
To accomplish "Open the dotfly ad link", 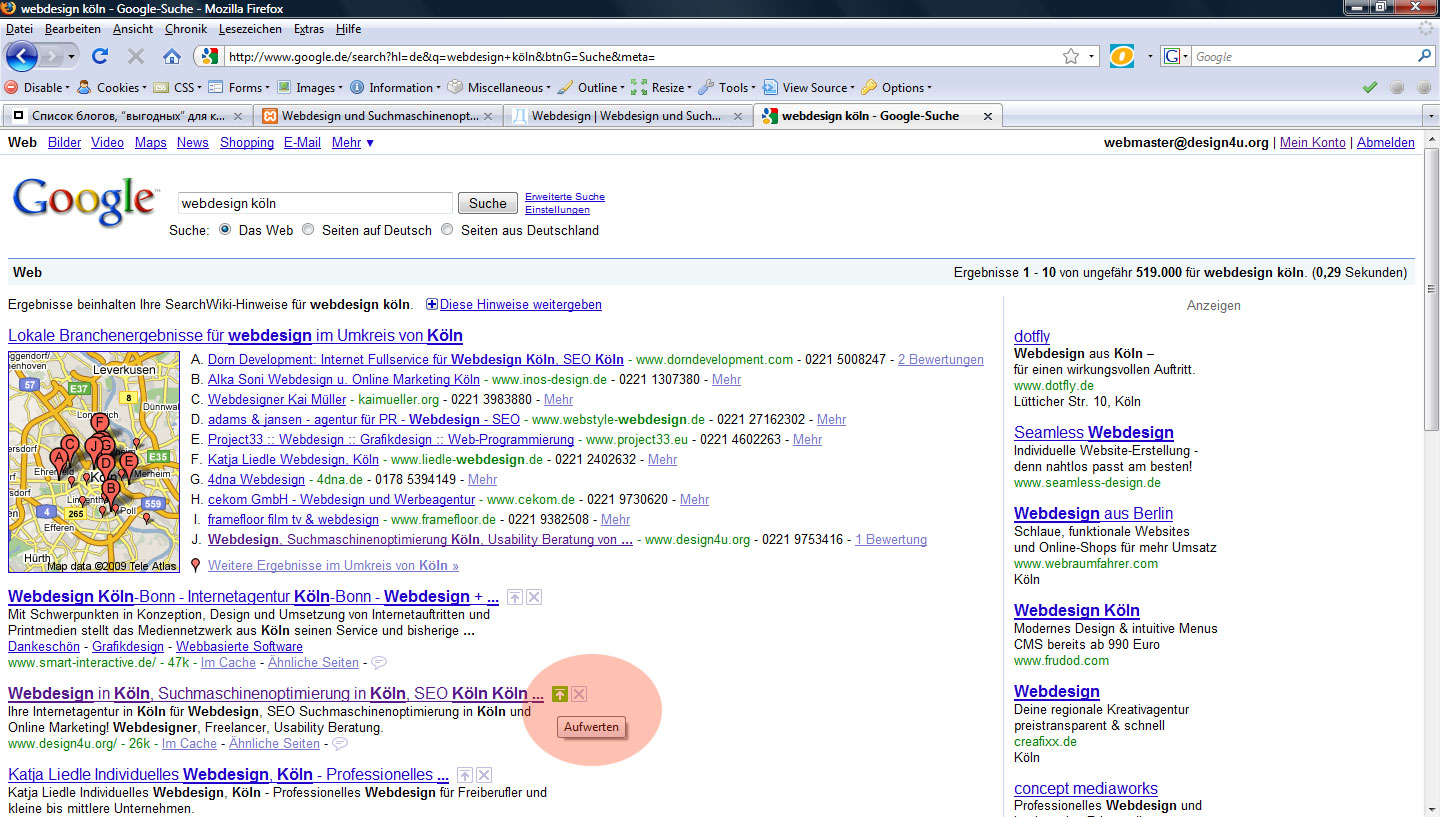I will [1032, 337].
